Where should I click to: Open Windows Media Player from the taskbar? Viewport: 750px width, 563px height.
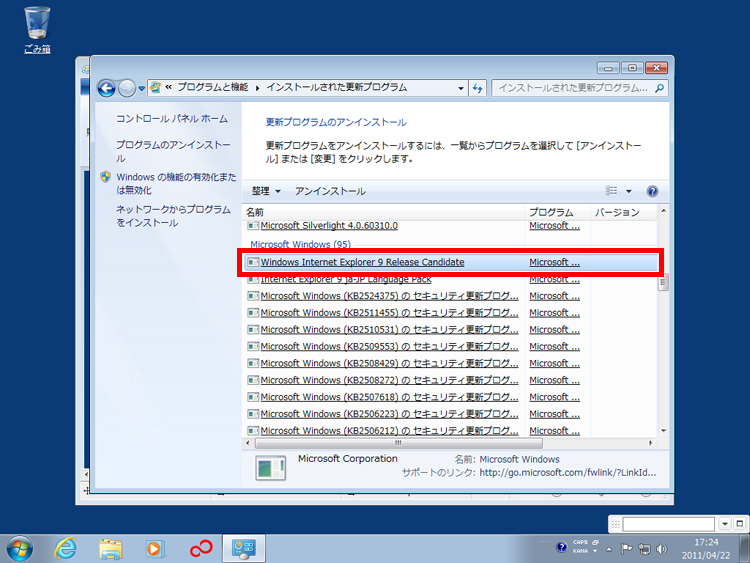point(155,549)
